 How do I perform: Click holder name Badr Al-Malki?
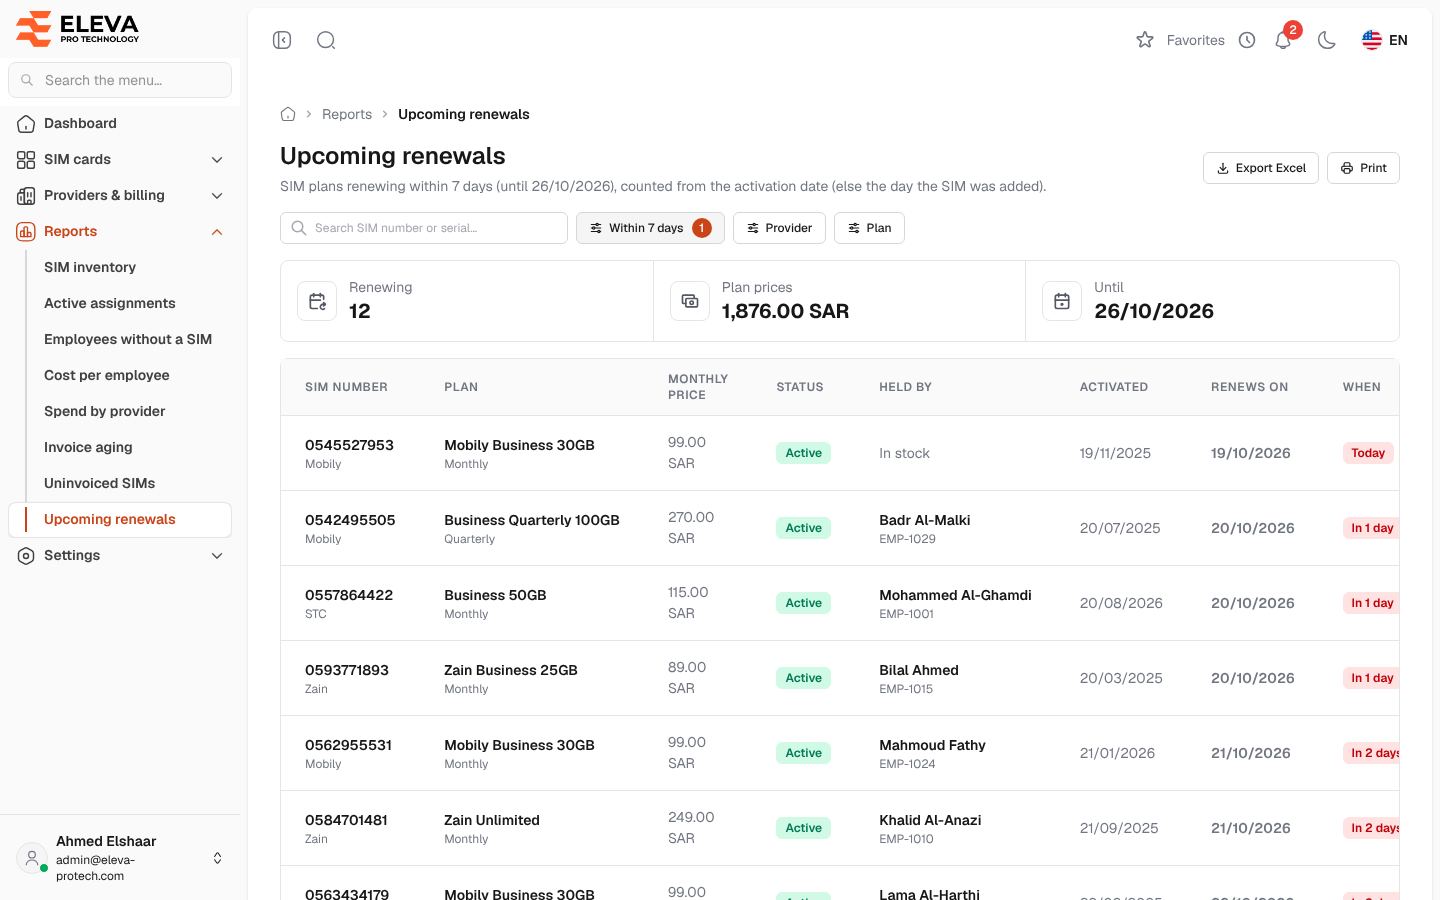click(925, 520)
